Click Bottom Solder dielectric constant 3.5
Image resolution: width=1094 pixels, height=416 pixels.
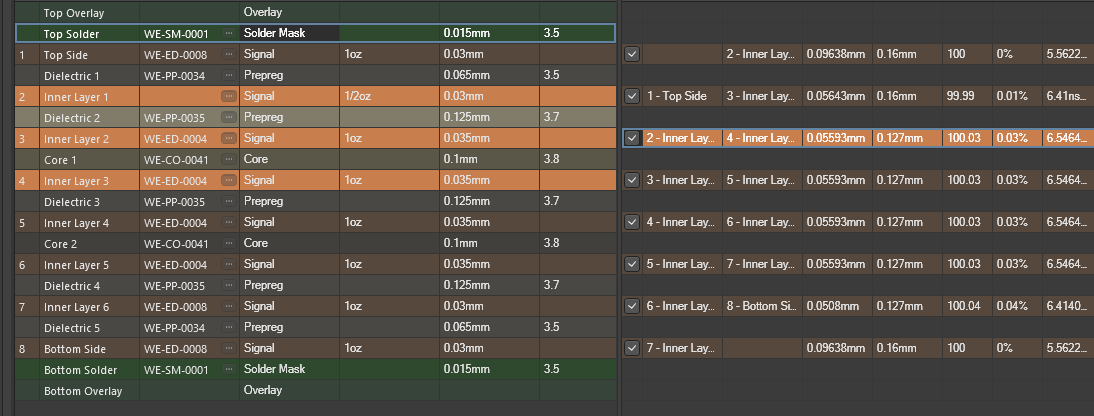click(x=576, y=370)
